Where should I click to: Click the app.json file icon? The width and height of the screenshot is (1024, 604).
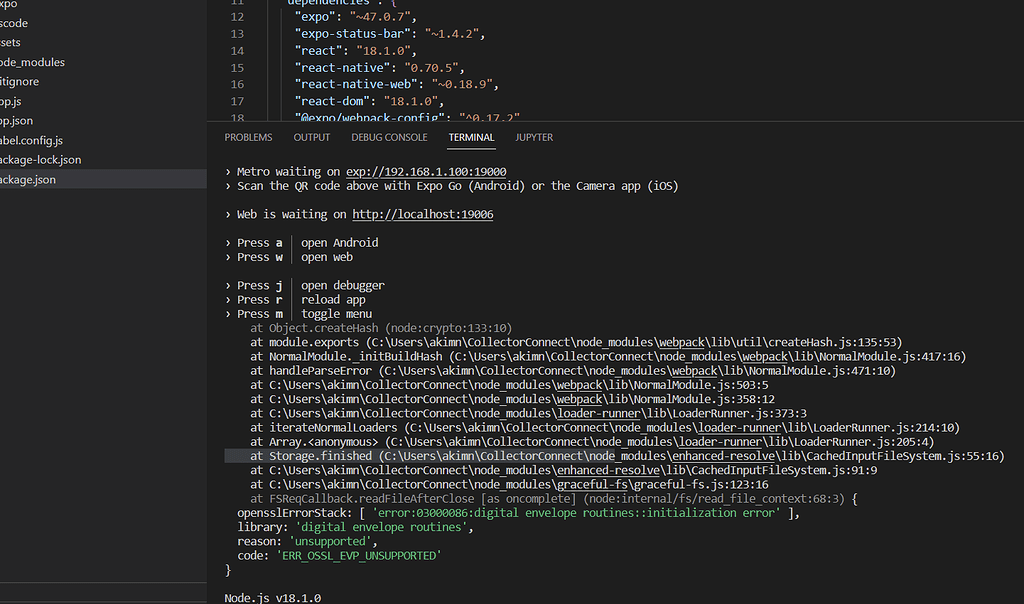3,120
